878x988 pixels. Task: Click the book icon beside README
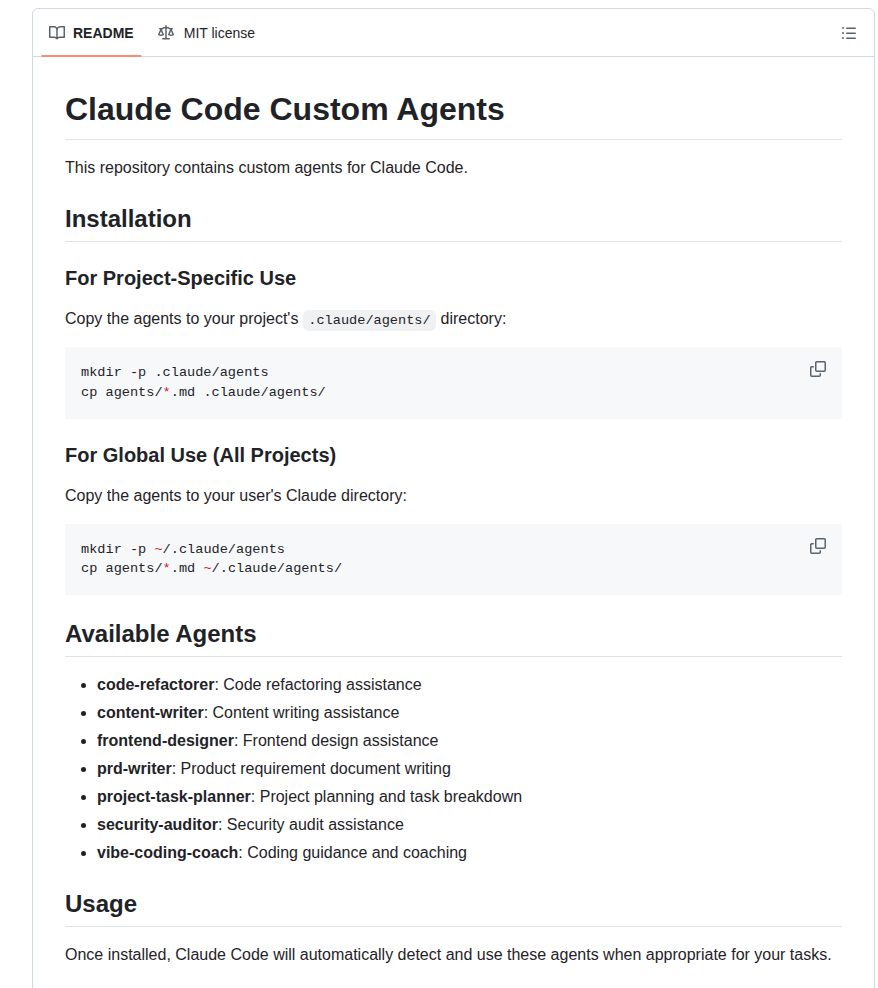coord(56,32)
